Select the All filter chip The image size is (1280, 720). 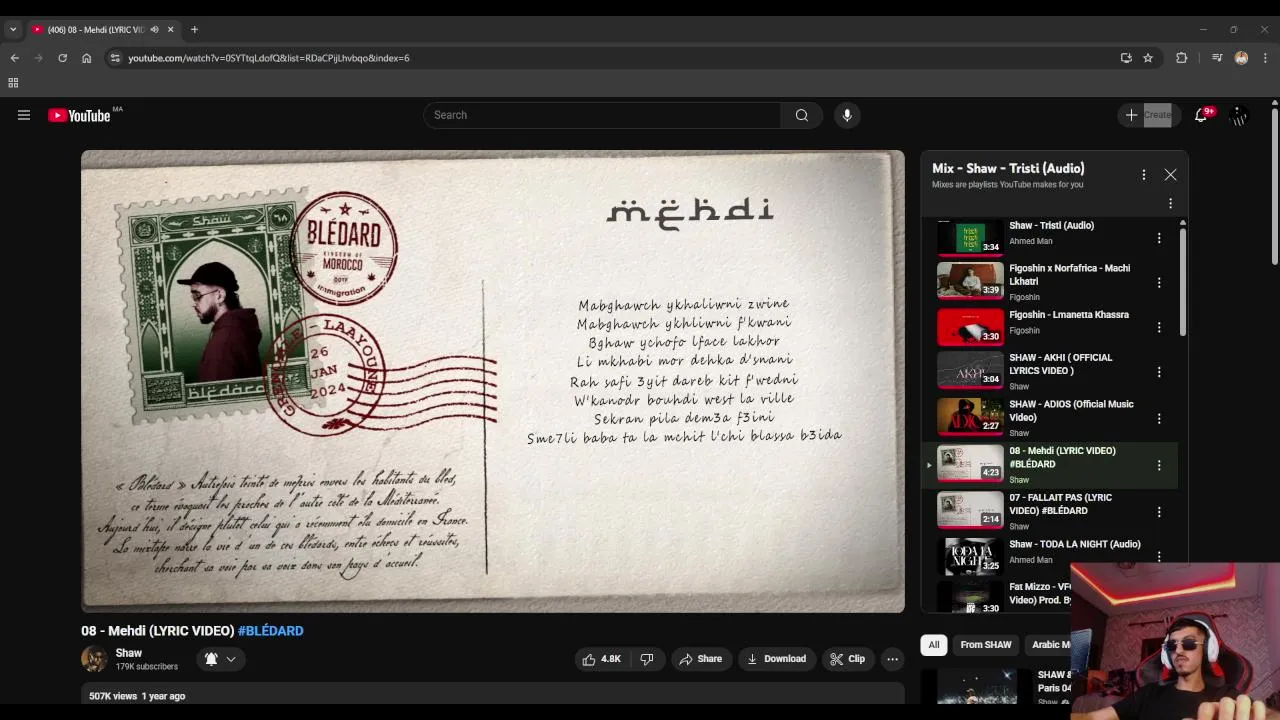(x=934, y=645)
